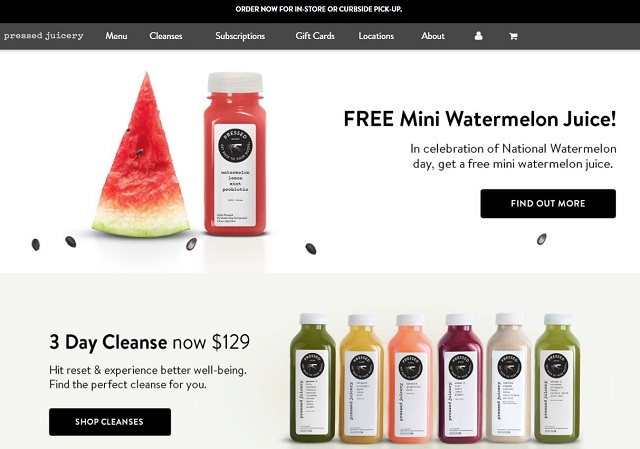This screenshot has width=640, height=449.
Task: Open the shopping cart icon
Action: pyautogui.click(x=513, y=36)
